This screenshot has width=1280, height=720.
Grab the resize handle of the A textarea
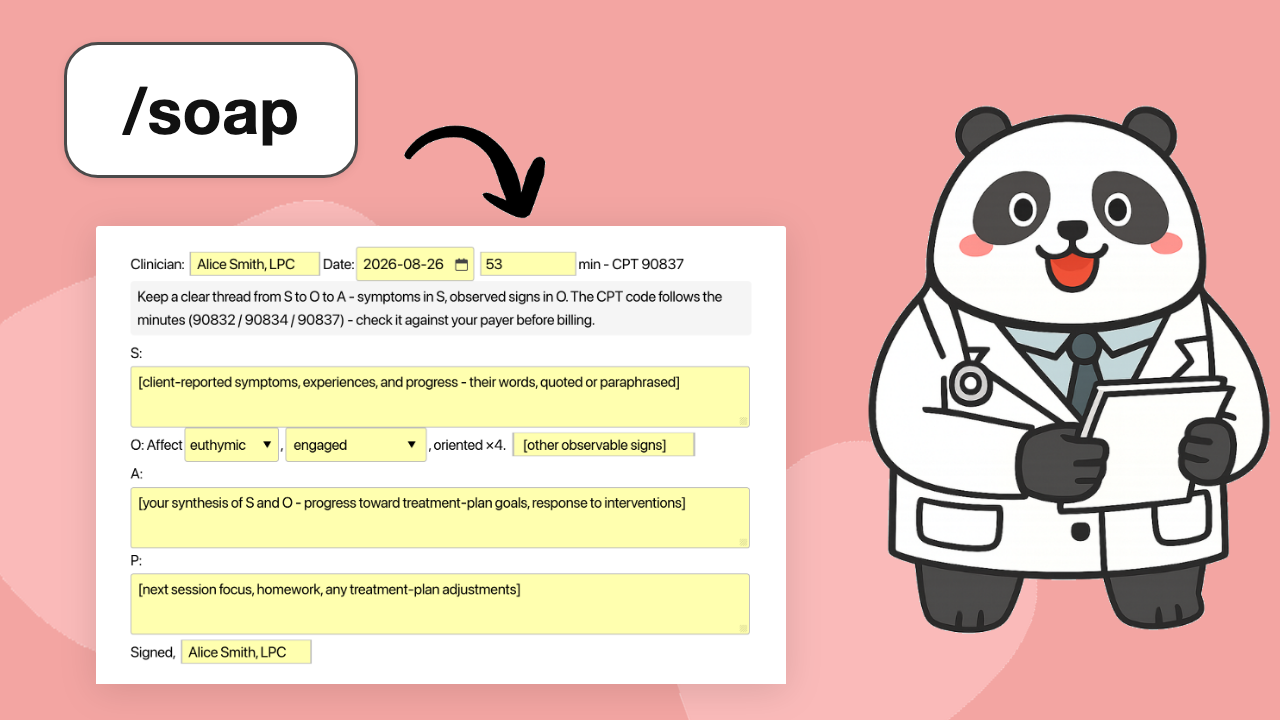point(743,541)
